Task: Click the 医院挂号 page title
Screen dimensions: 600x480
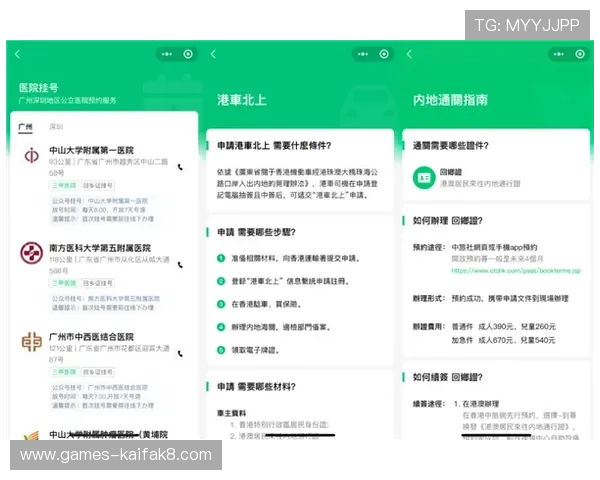Action: pyautogui.click(x=39, y=88)
